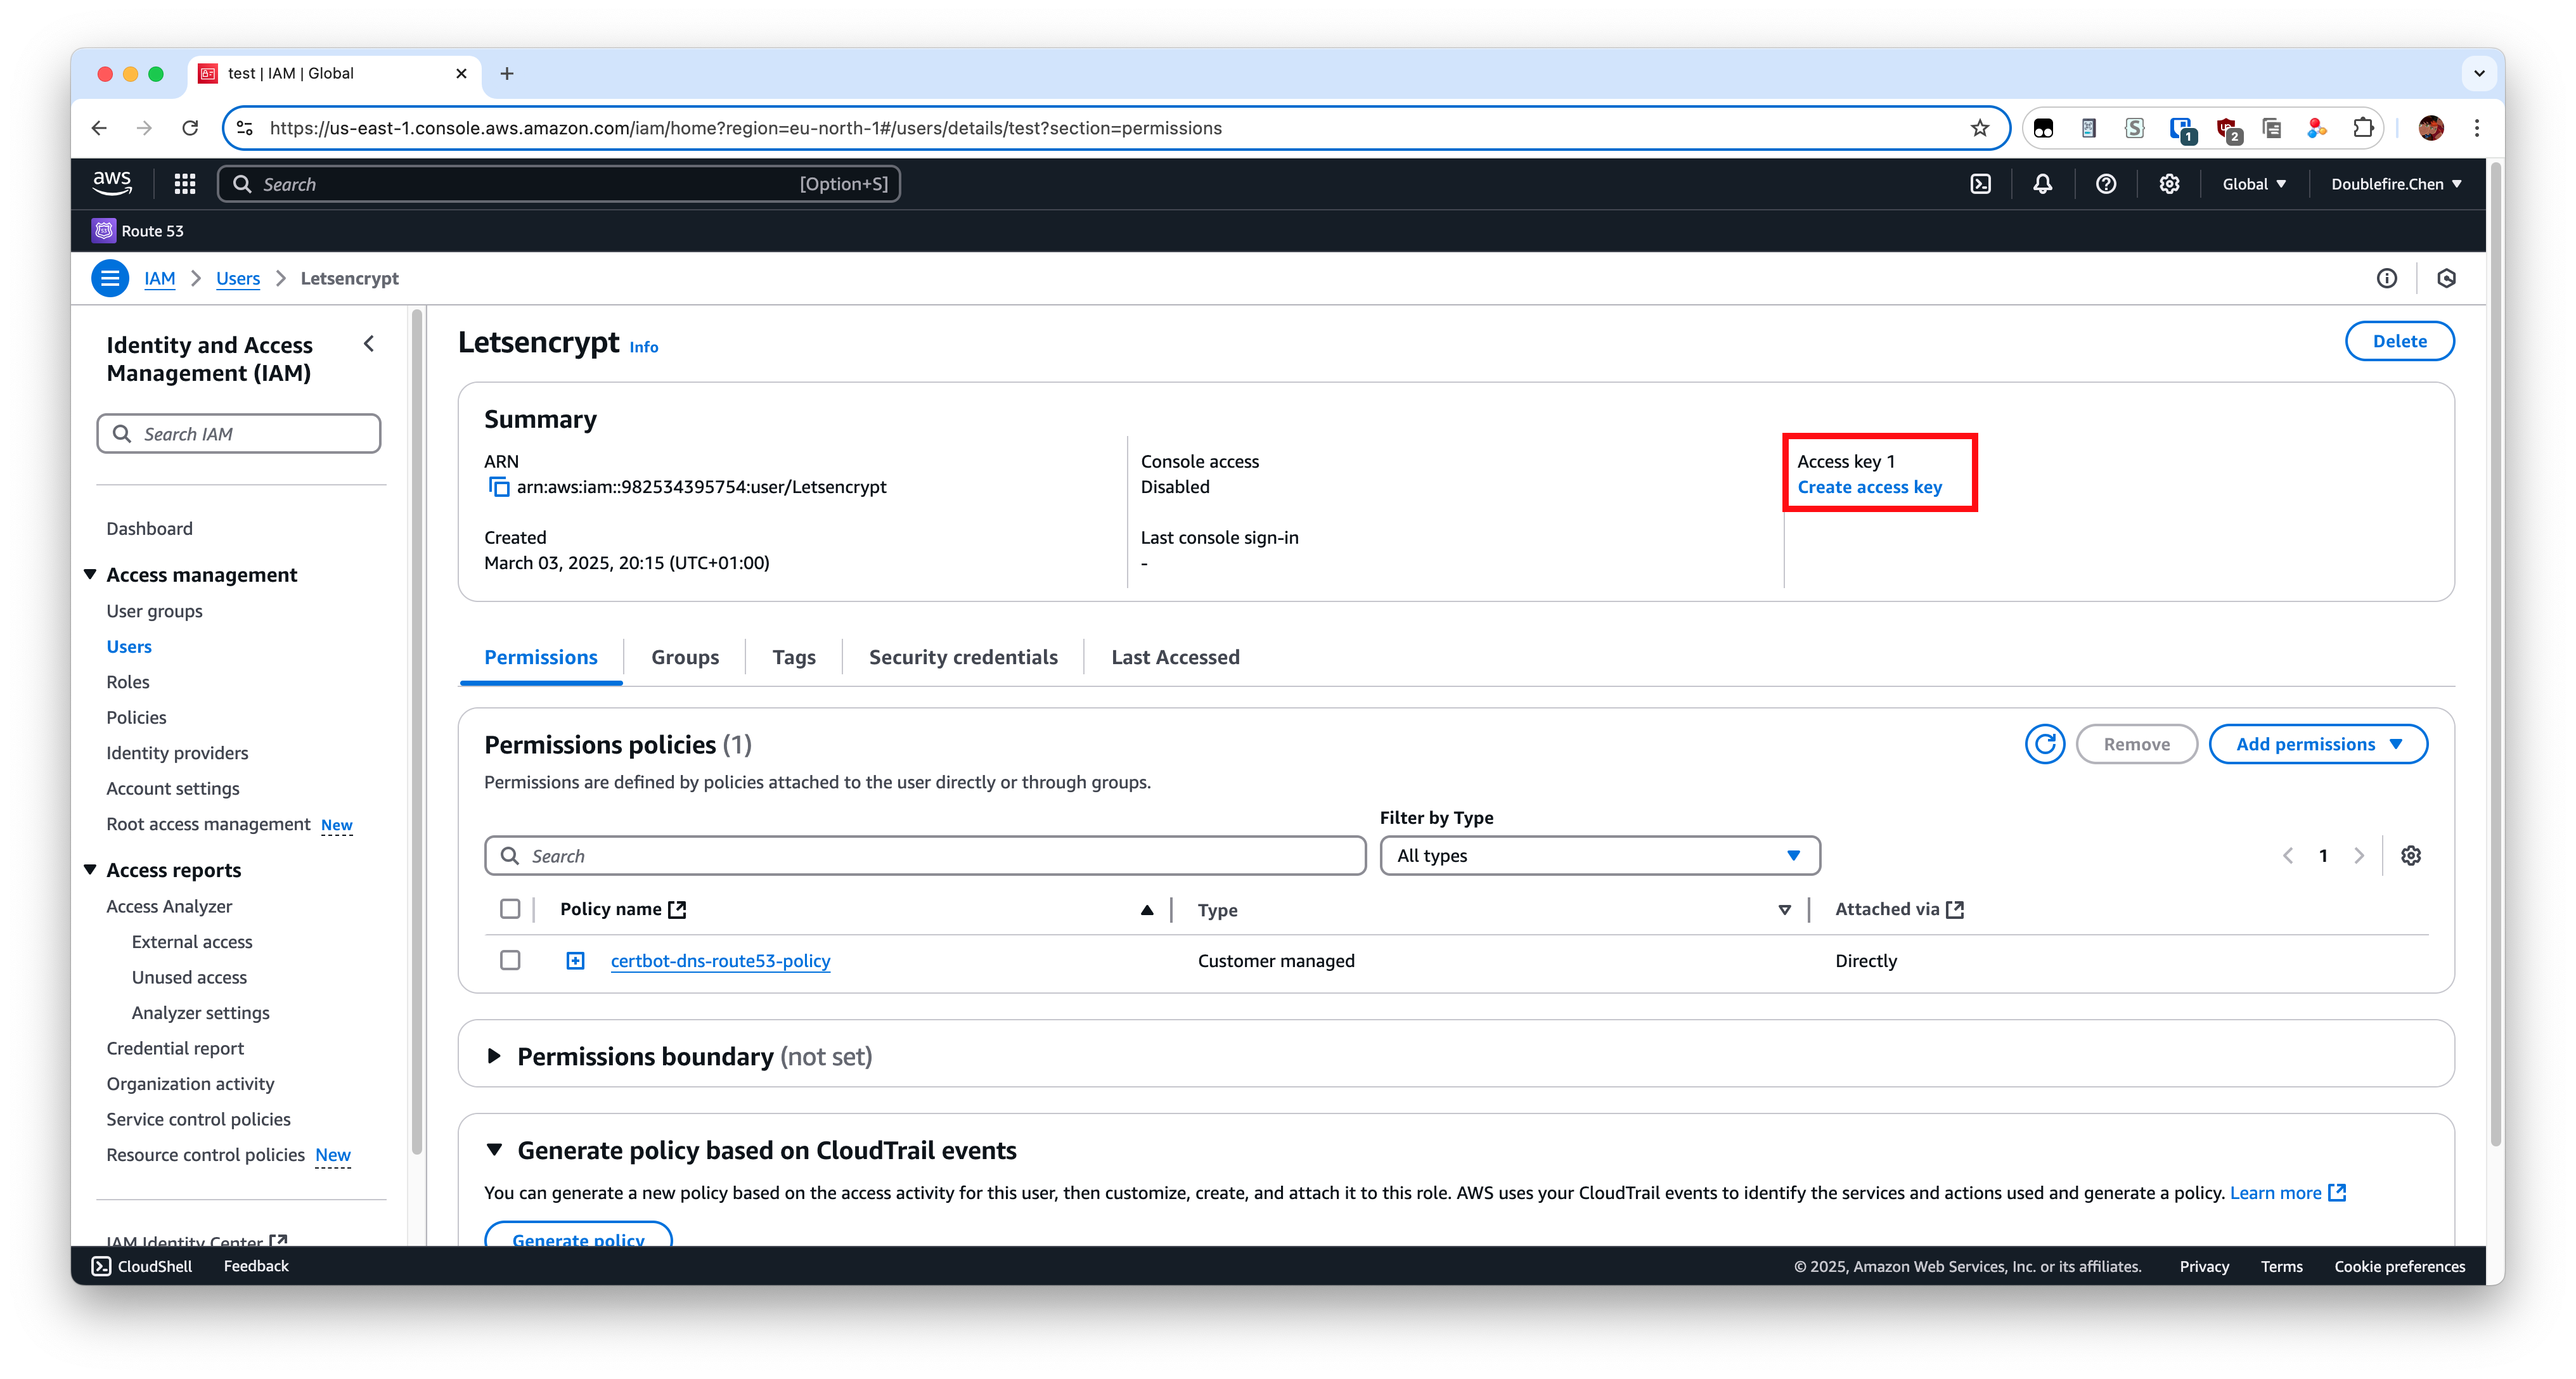Image resolution: width=2576 pixels, height=1379 pixels.
Task: Collapse the Access management nav group
Action: coord(90,574)
